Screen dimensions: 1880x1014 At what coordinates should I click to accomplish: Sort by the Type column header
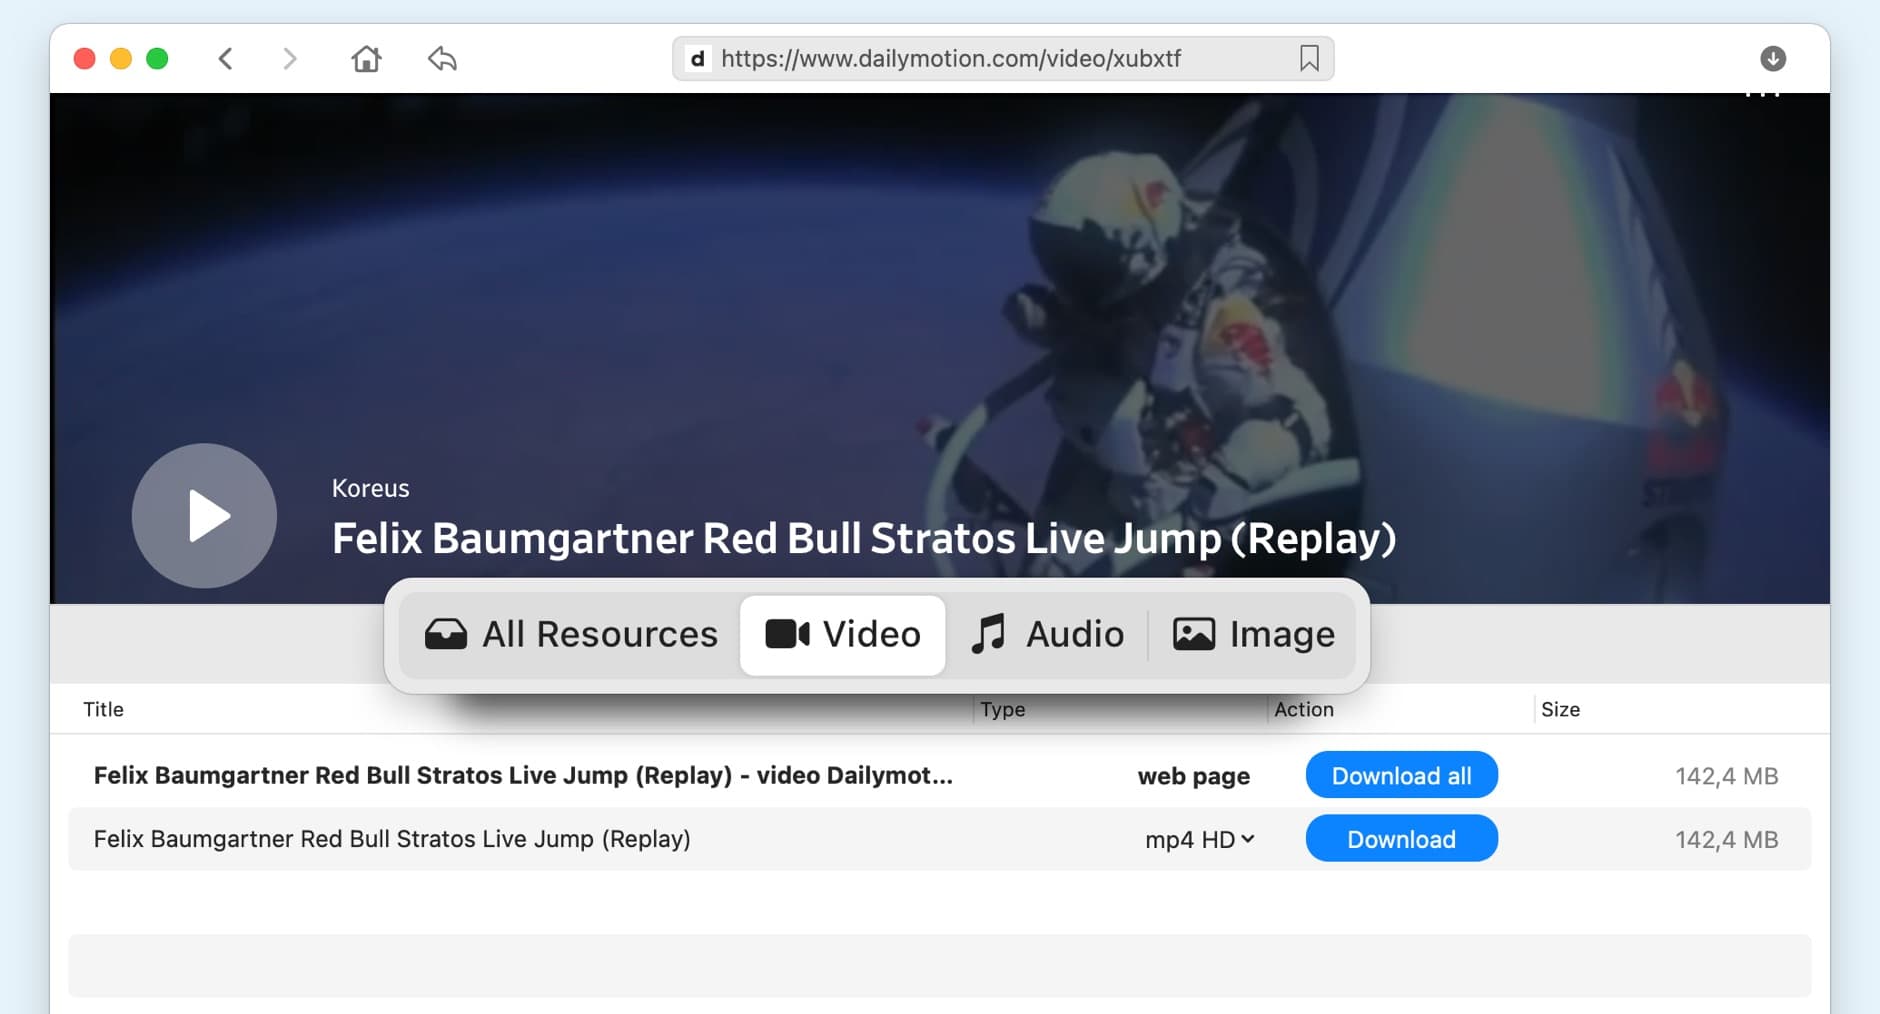(x=1003, y=709)
